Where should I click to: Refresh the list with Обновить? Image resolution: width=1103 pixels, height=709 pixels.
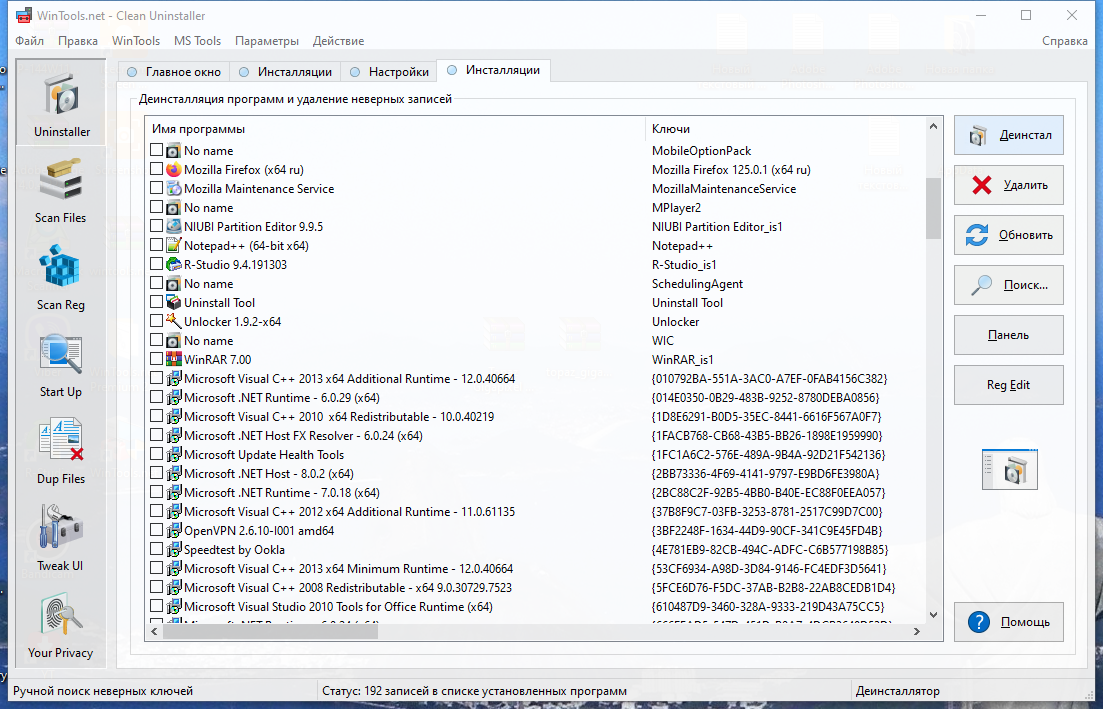[x=1009, y=235]
